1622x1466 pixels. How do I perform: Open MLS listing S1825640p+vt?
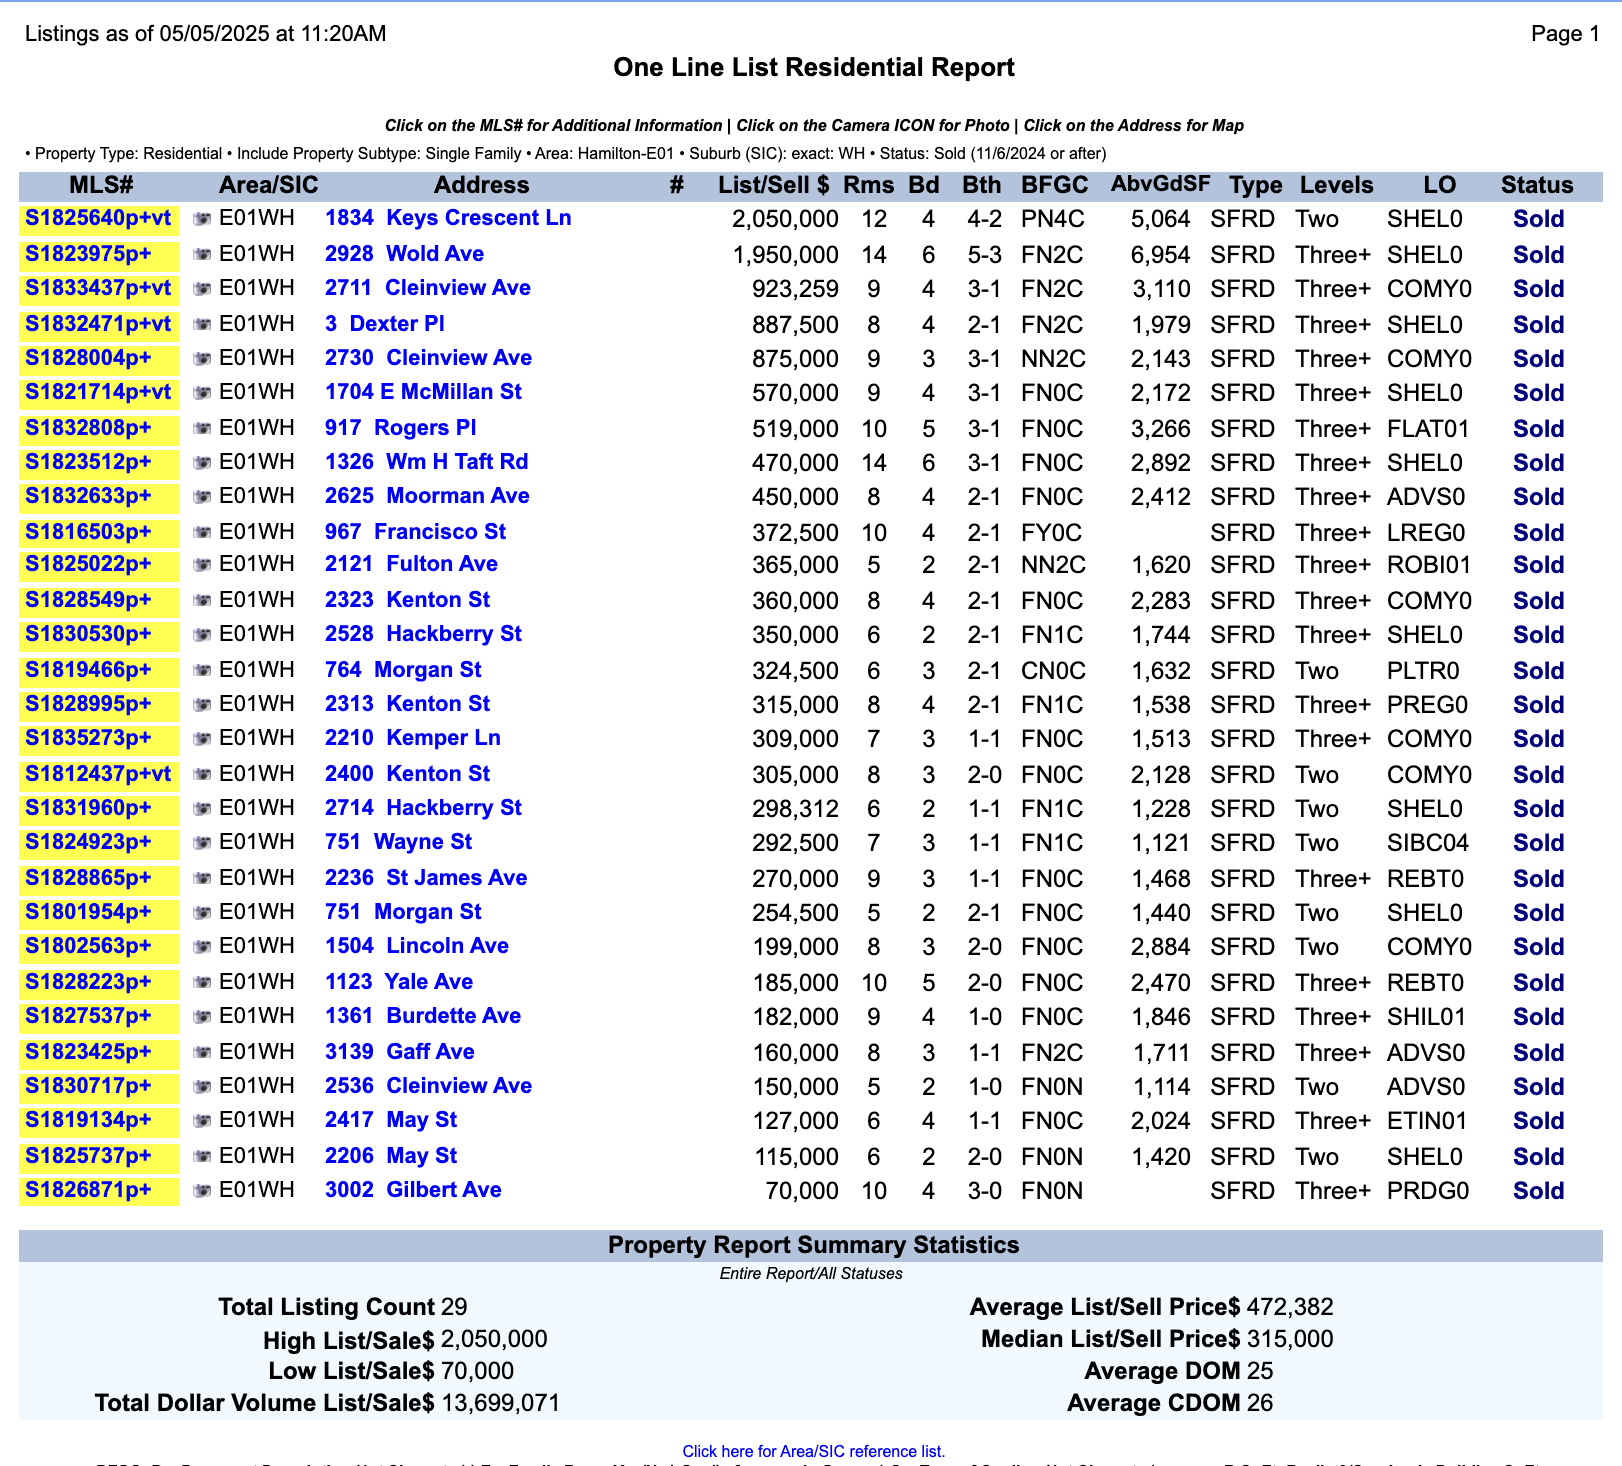pyautogui.click(x=98, y=218)
